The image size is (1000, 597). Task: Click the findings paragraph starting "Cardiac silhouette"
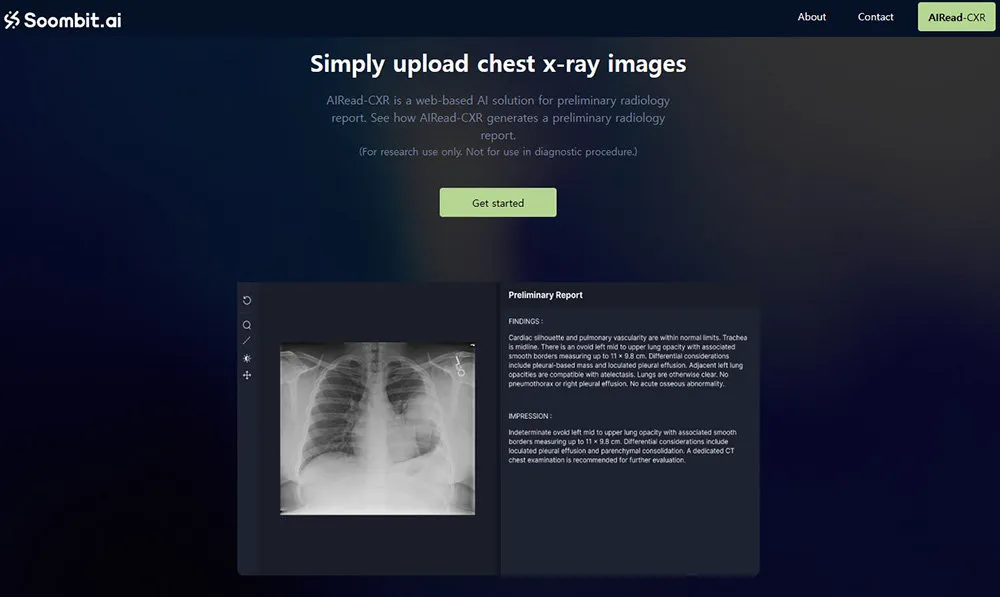628,361
